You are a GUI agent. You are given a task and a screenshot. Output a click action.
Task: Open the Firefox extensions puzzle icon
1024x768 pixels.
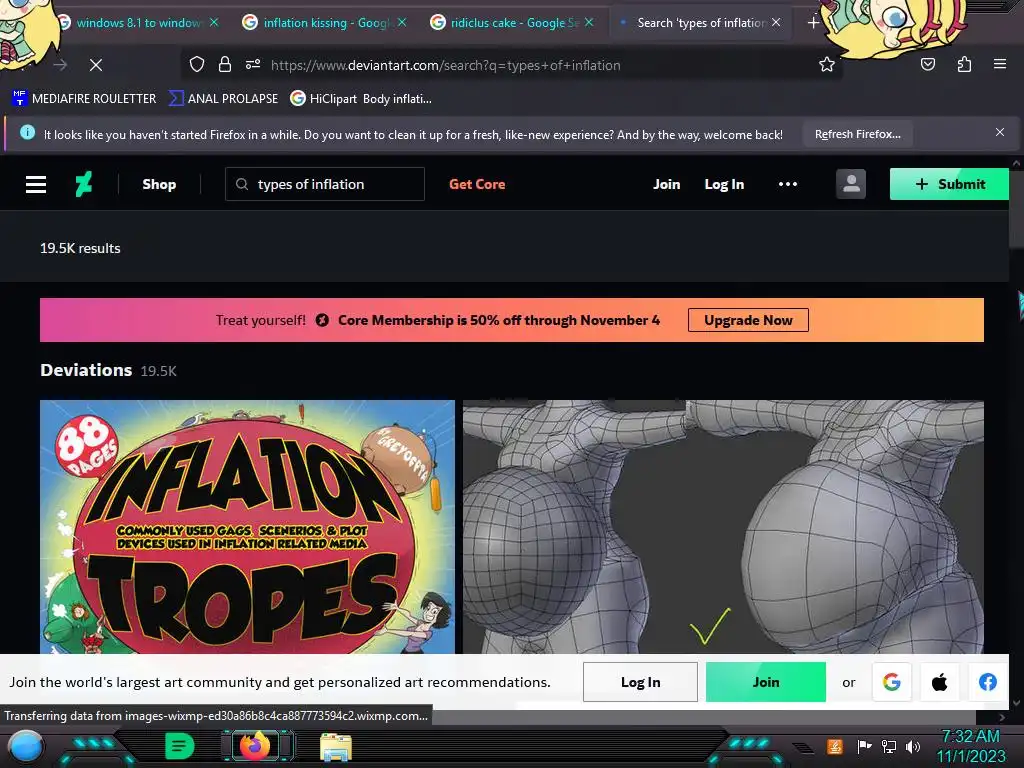point(964,65)
